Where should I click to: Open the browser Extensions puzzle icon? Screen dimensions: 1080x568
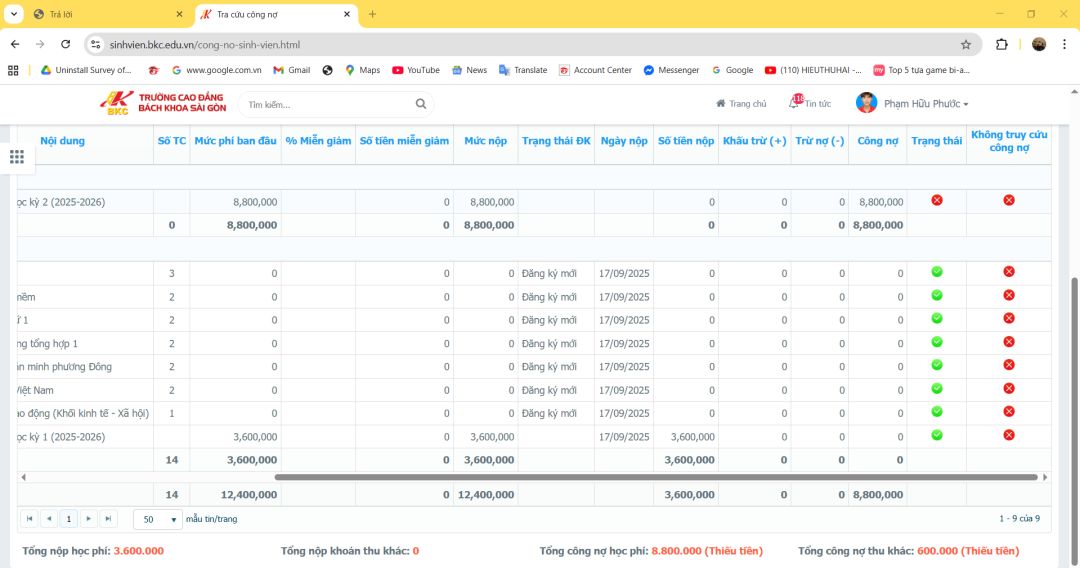click(x=1002, y=44)
